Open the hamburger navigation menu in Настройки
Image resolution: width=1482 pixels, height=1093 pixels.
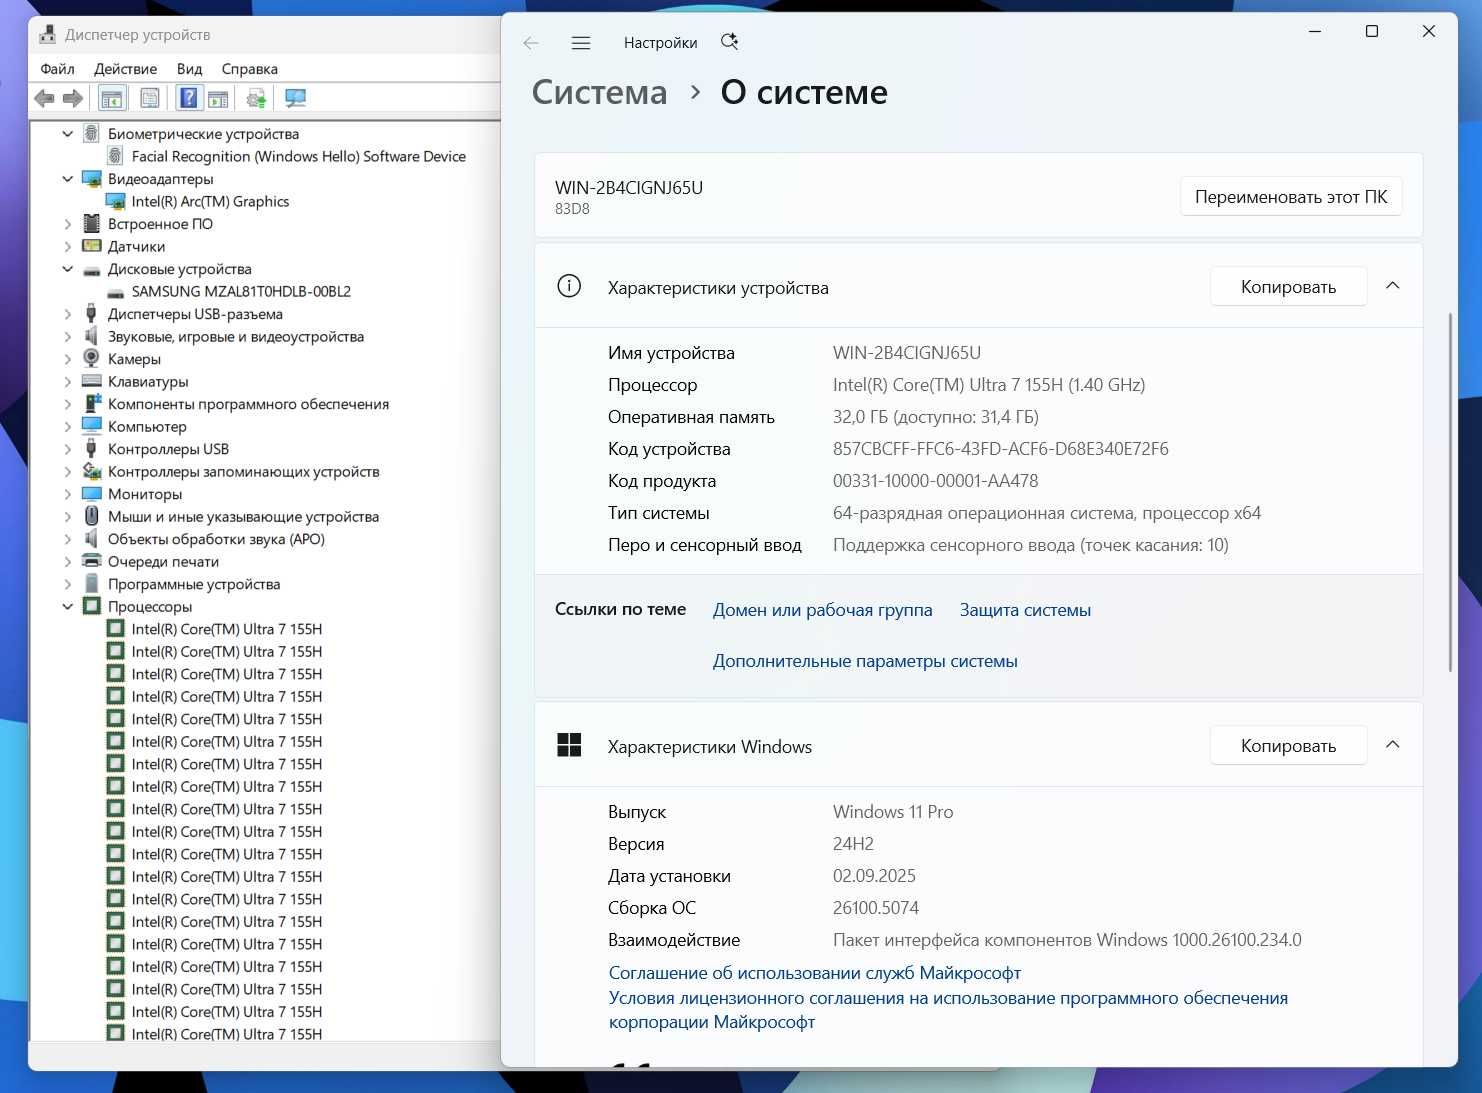[x=581, y=43]
